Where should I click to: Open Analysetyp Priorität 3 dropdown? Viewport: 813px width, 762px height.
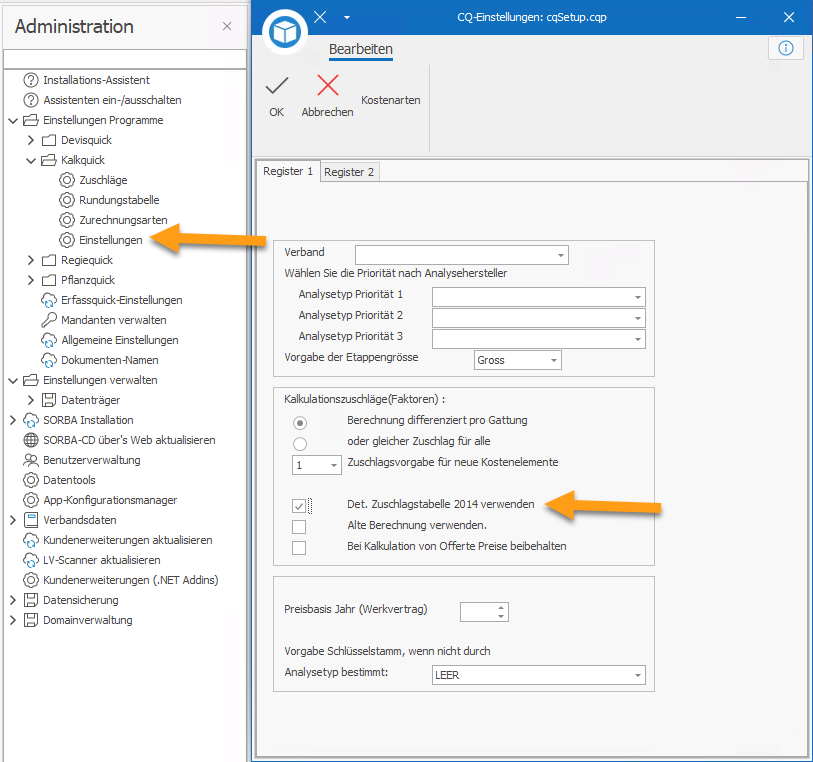click(538, 339)
